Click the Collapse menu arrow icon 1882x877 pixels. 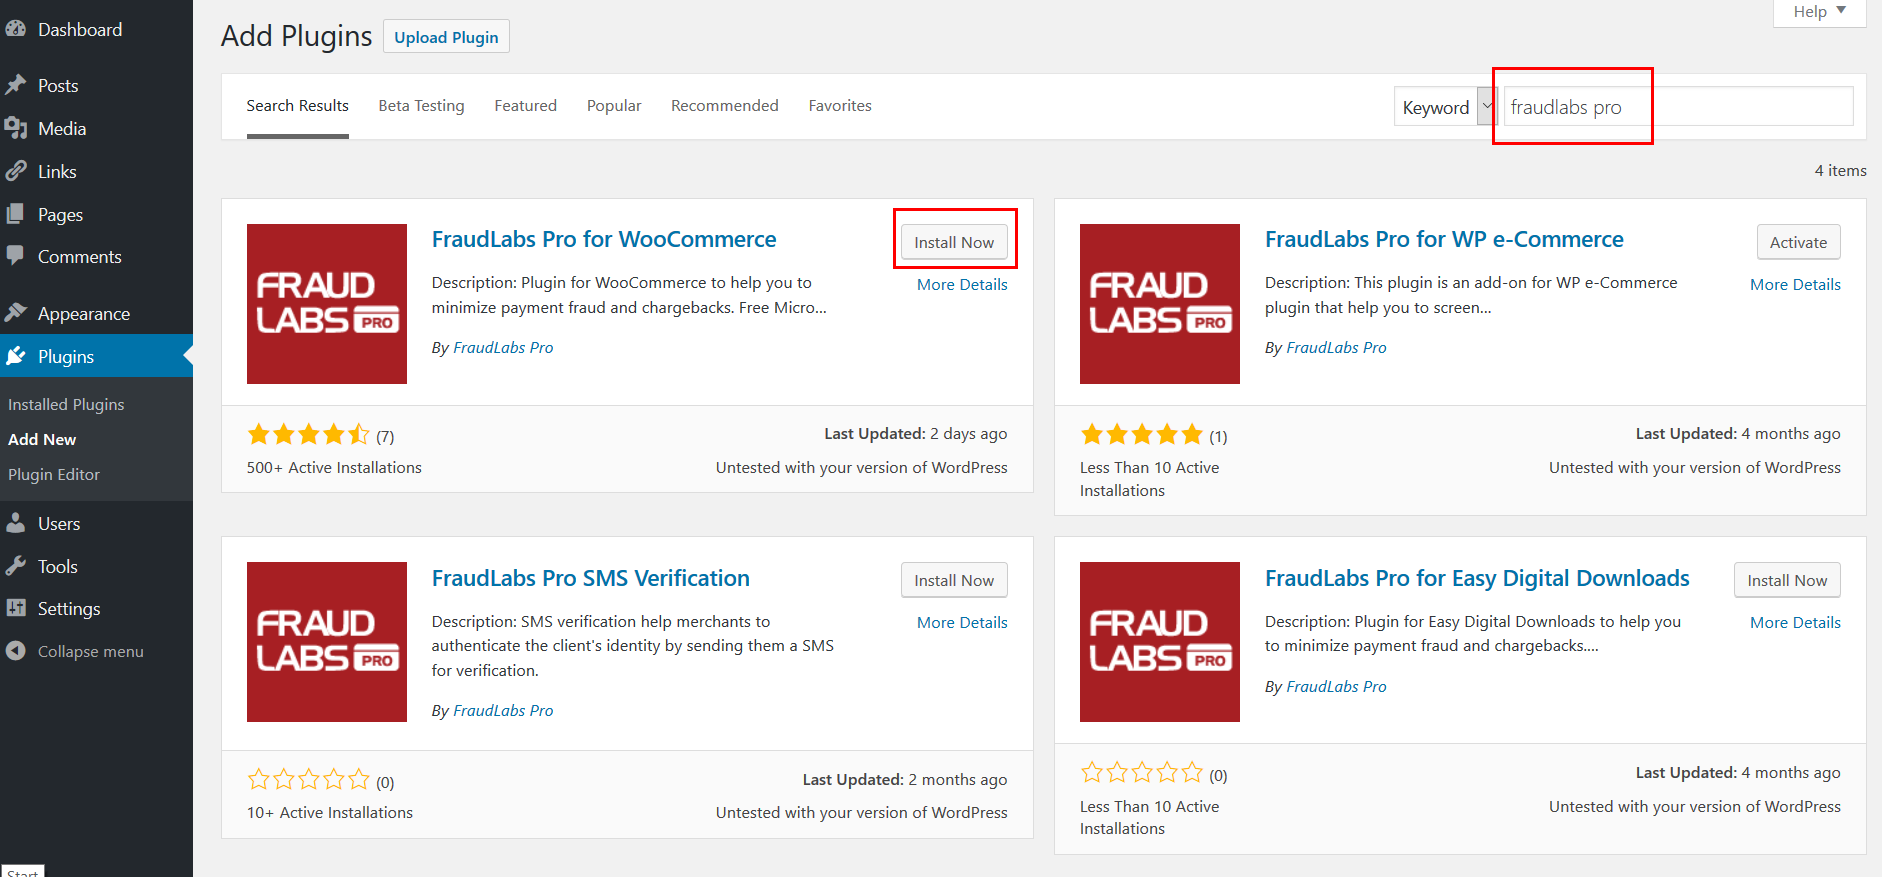pyautogui.click(x=15, y=651)
